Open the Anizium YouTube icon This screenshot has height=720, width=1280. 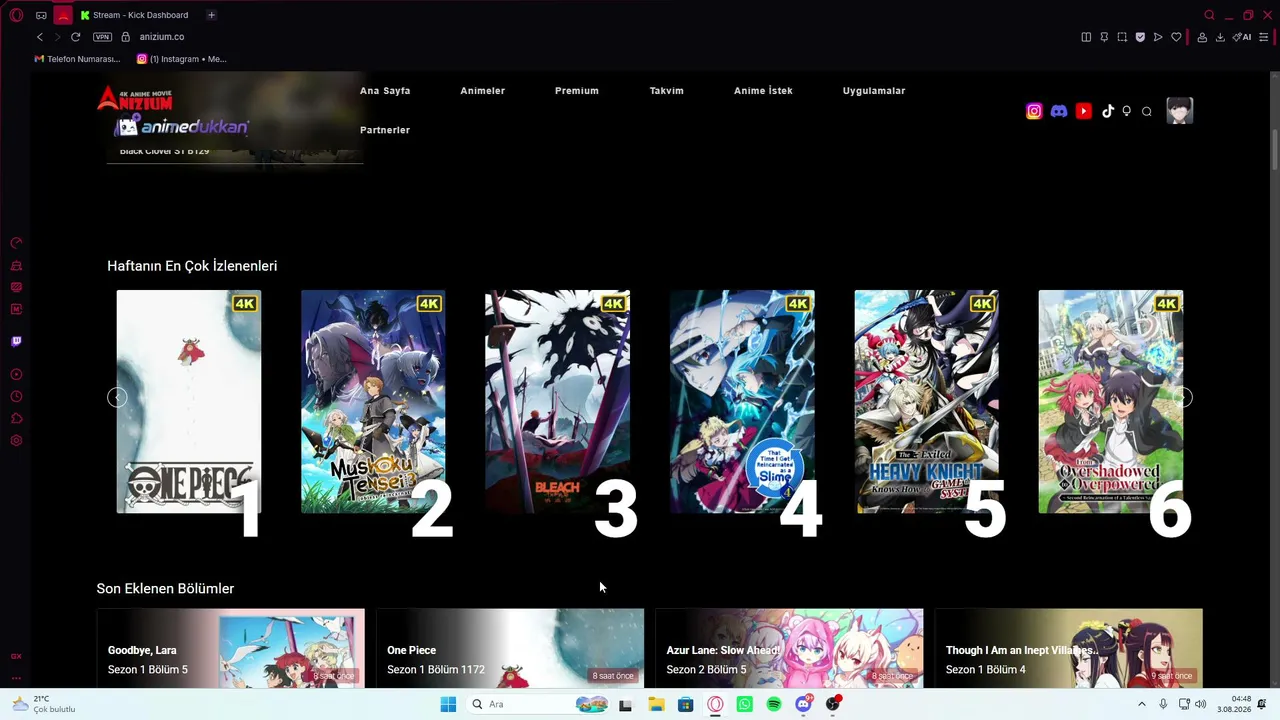1084,111
